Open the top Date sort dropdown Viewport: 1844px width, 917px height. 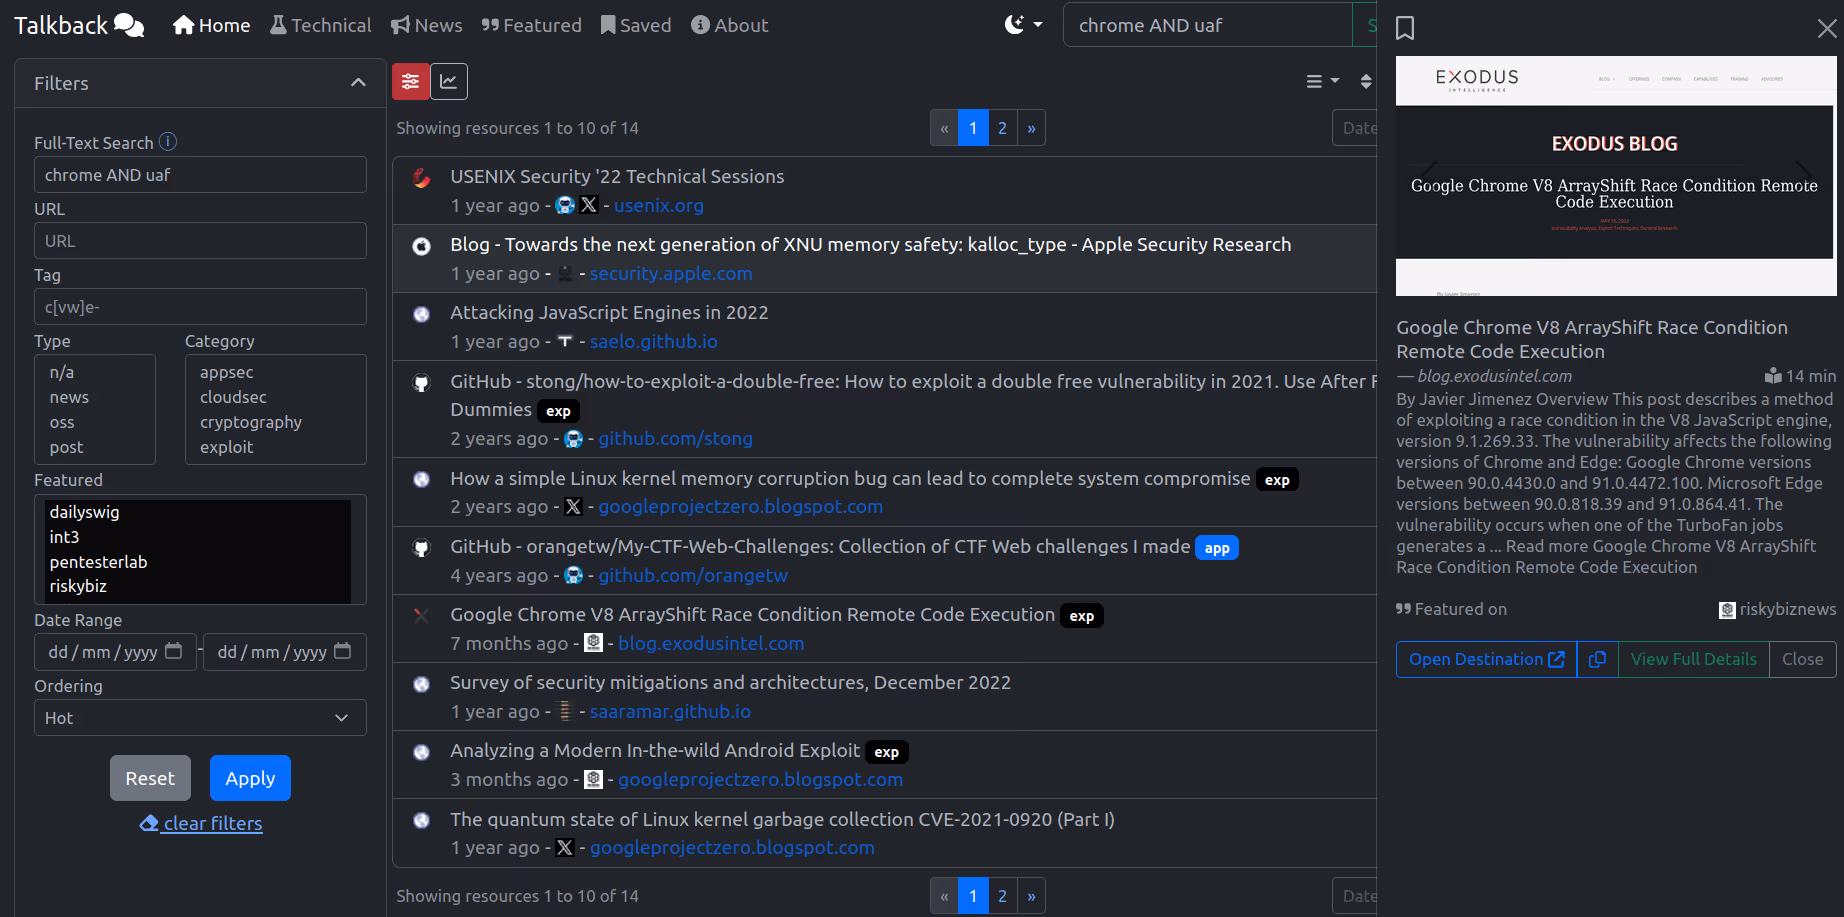click(1355, 128)
